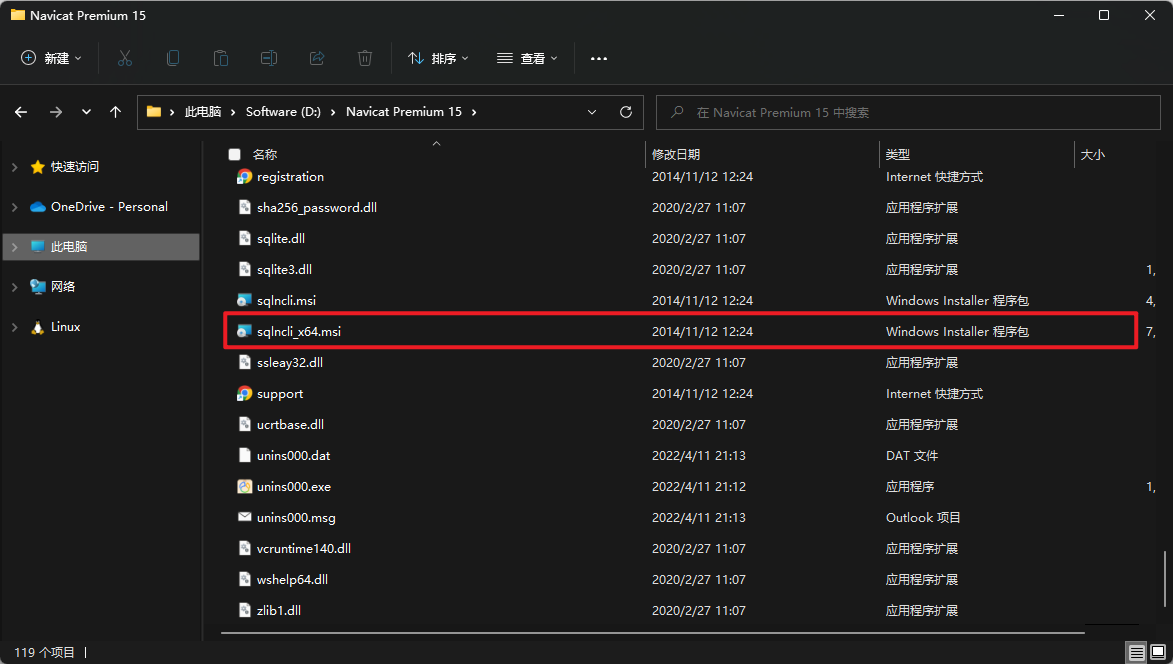Click the Delete trash icon
This screenshot has height=664, width=1173.
[365, 58]
